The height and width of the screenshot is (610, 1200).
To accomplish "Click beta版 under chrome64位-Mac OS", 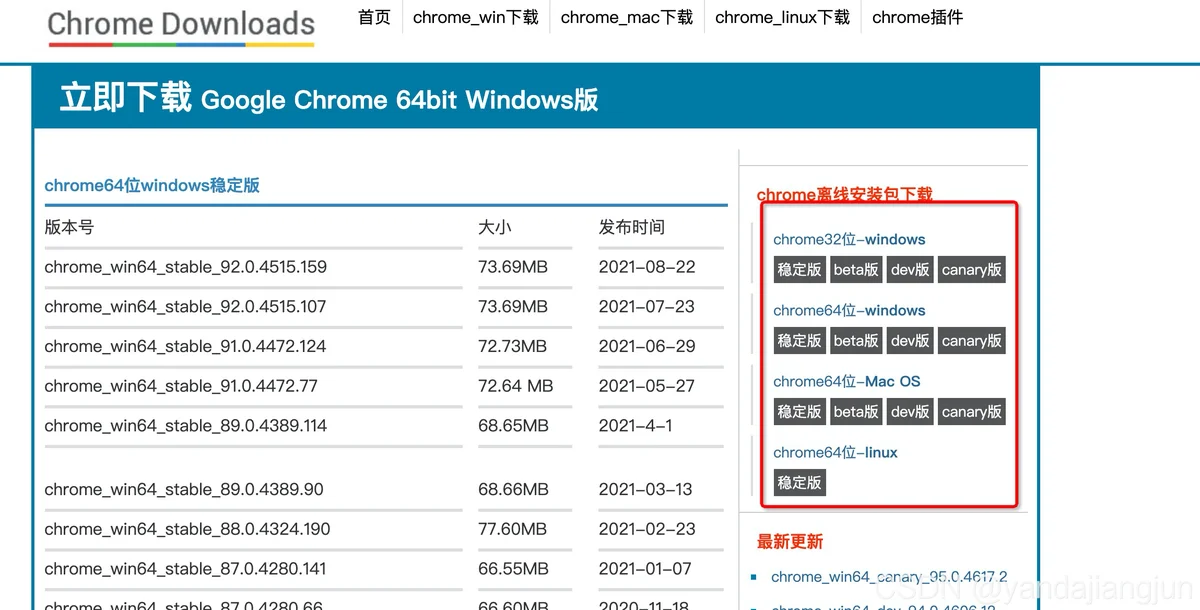I will pyautogui.click(x=856, y=412).
